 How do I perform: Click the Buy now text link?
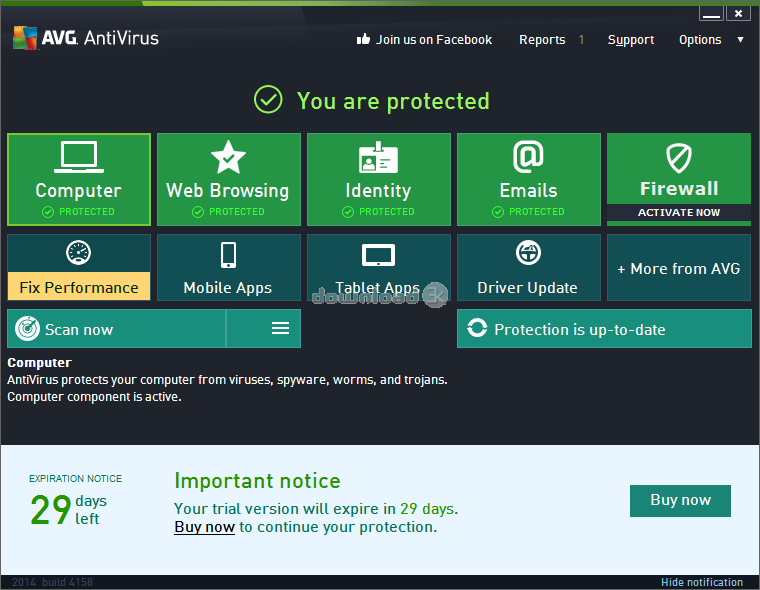point(204,527)
